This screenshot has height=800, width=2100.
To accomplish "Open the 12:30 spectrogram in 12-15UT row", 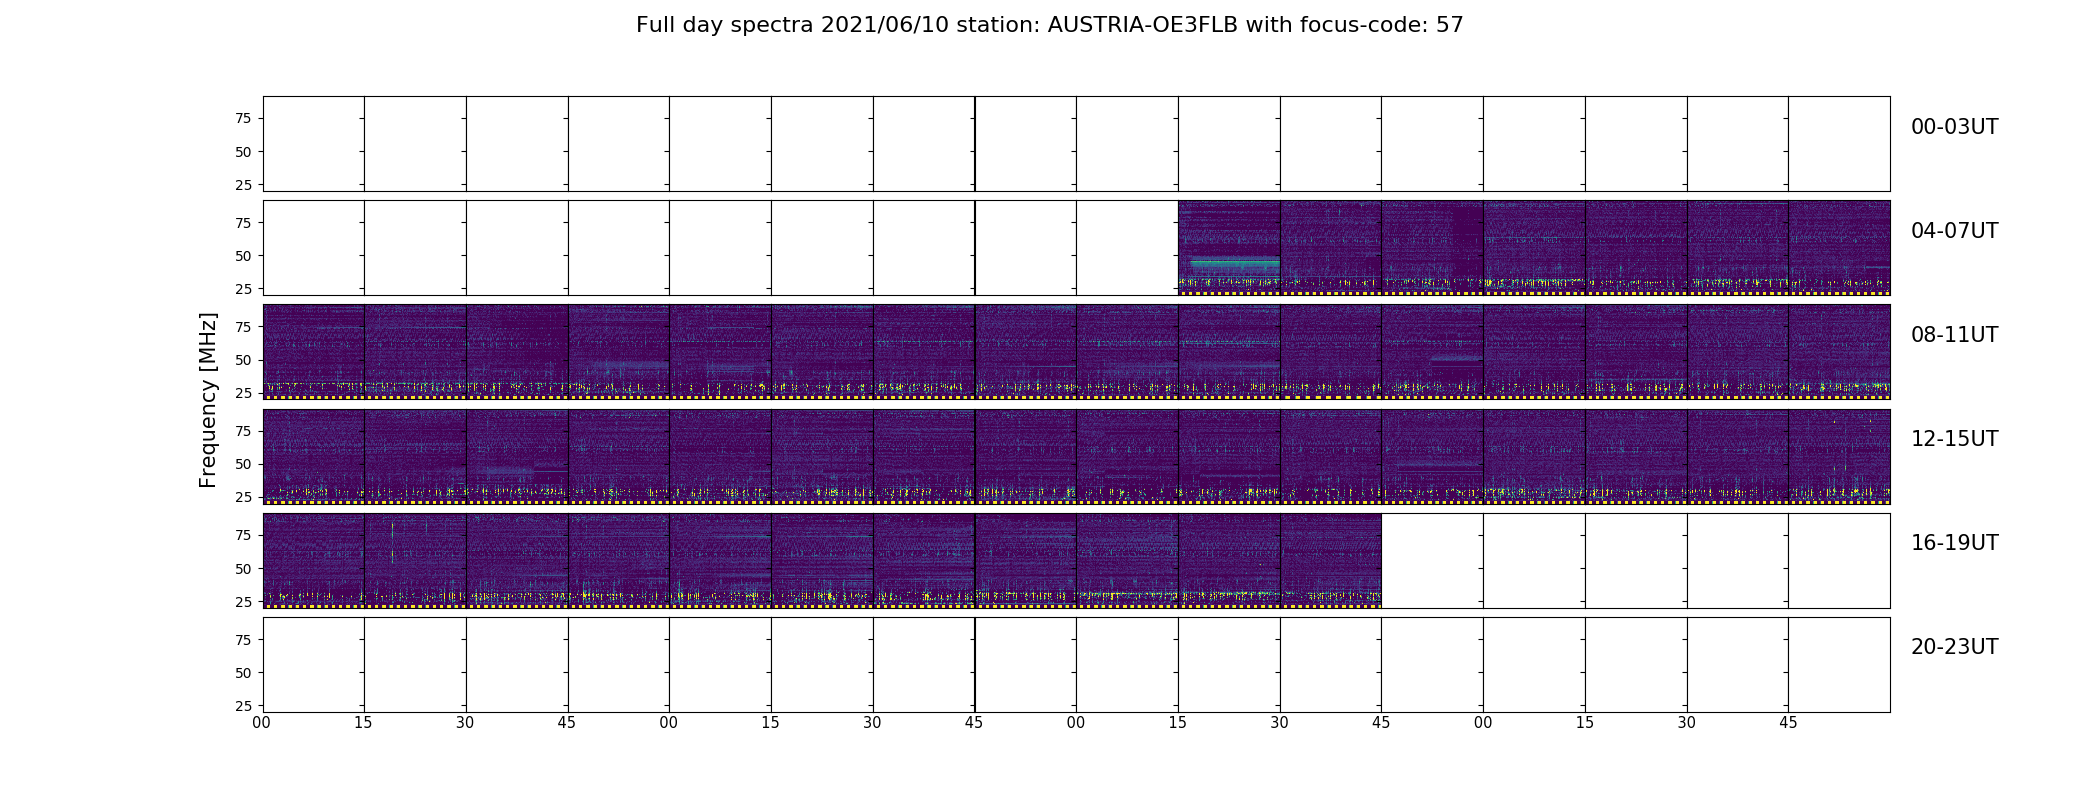I will pyautogui.click(x=517, y=456).
